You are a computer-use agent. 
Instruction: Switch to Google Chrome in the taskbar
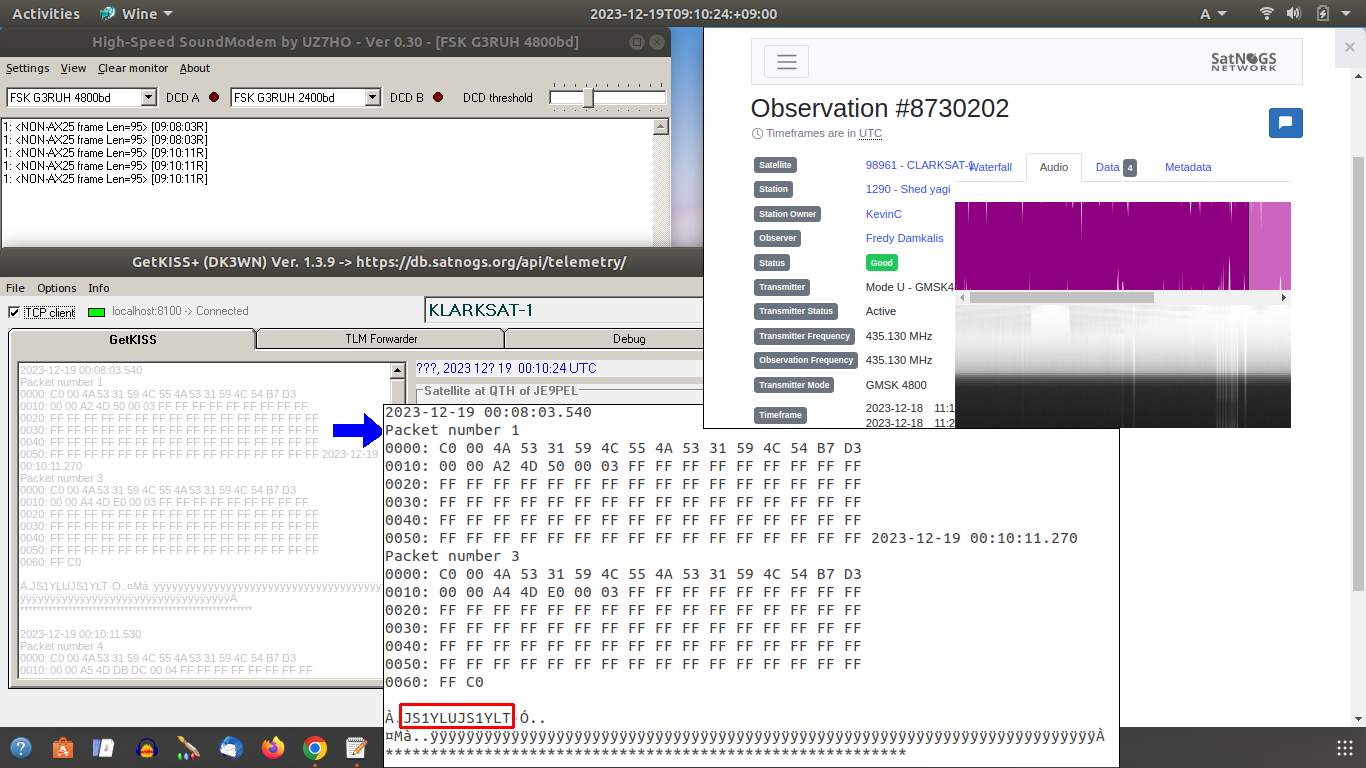[314, 748]
